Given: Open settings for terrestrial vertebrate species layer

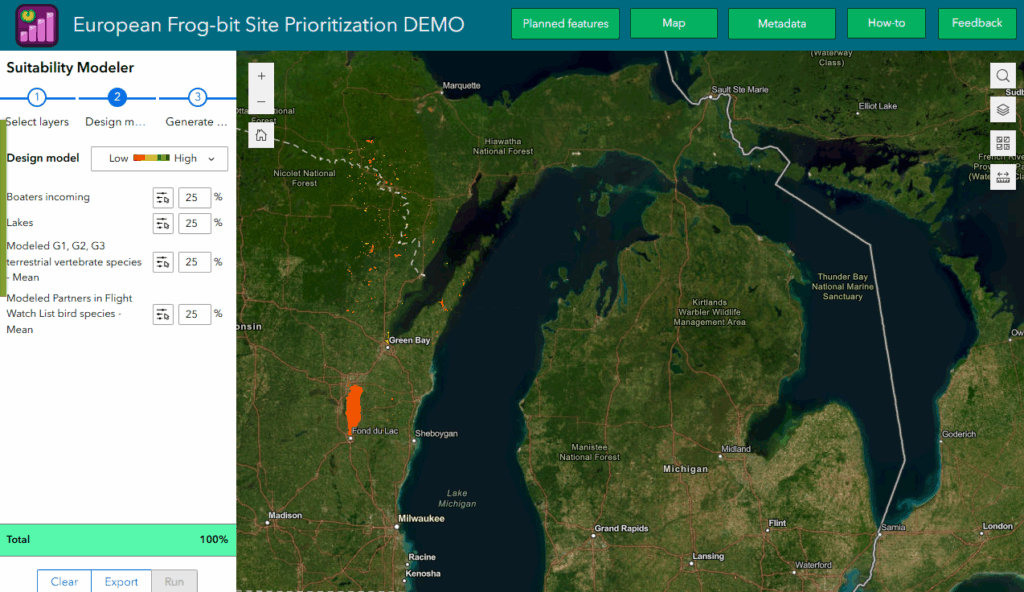Looking at the screenshot, I should 163,262.
